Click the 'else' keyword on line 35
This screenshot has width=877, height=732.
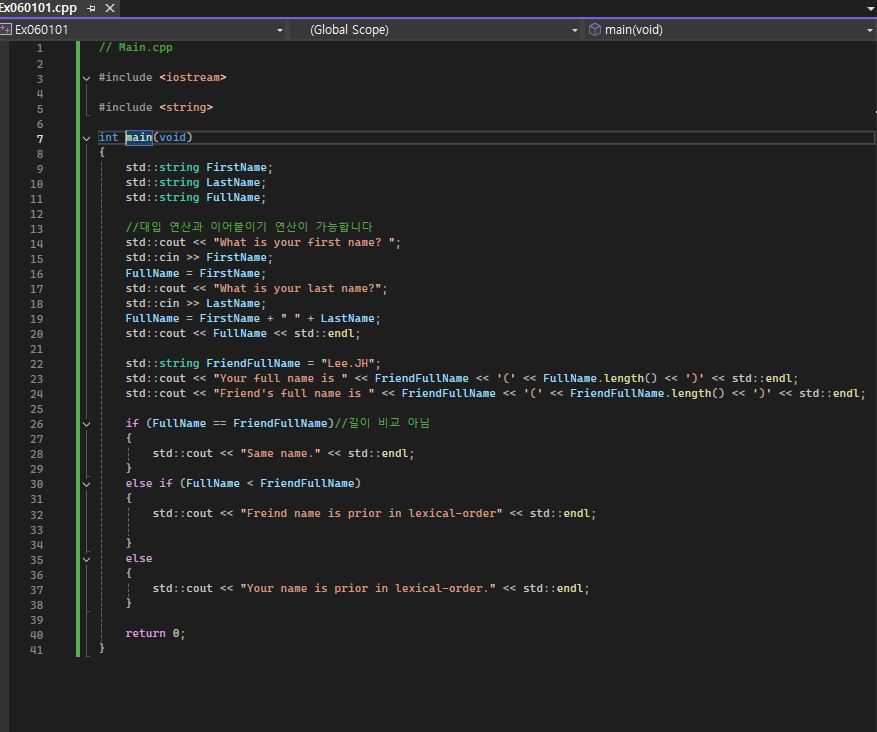(x=139, y=559)
